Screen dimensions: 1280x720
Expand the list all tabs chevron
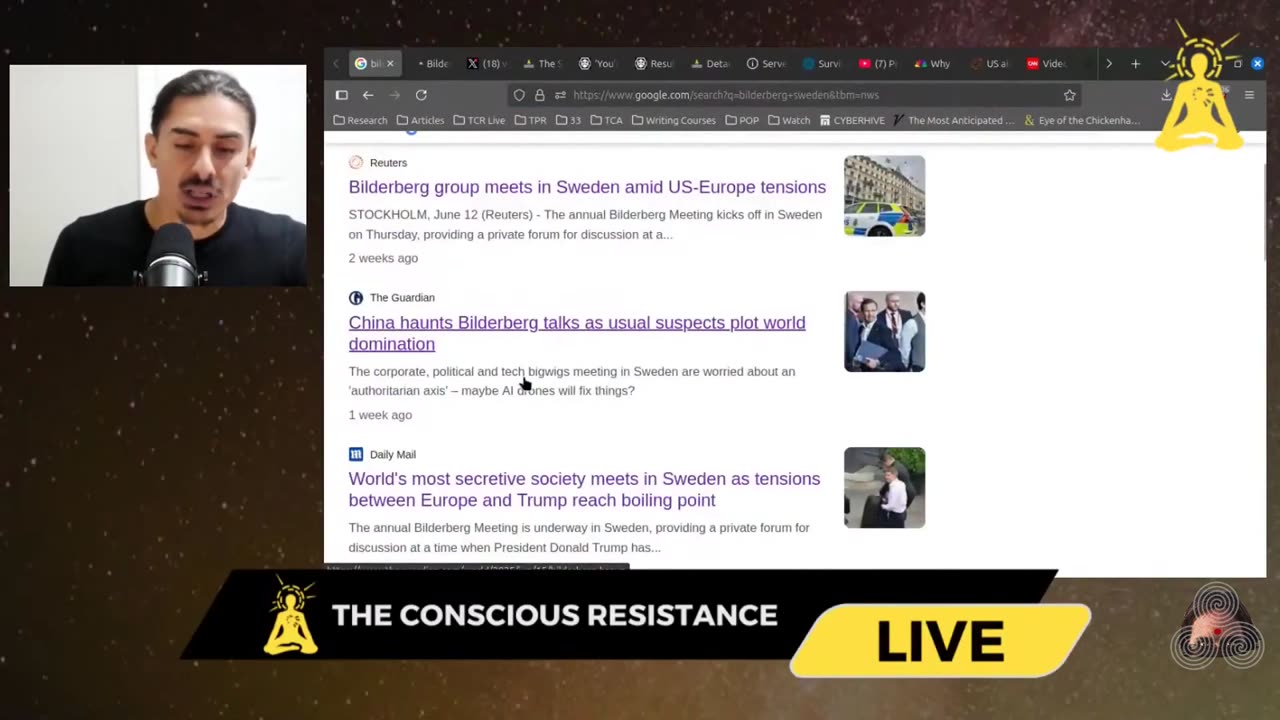[x=1165, y=64]
